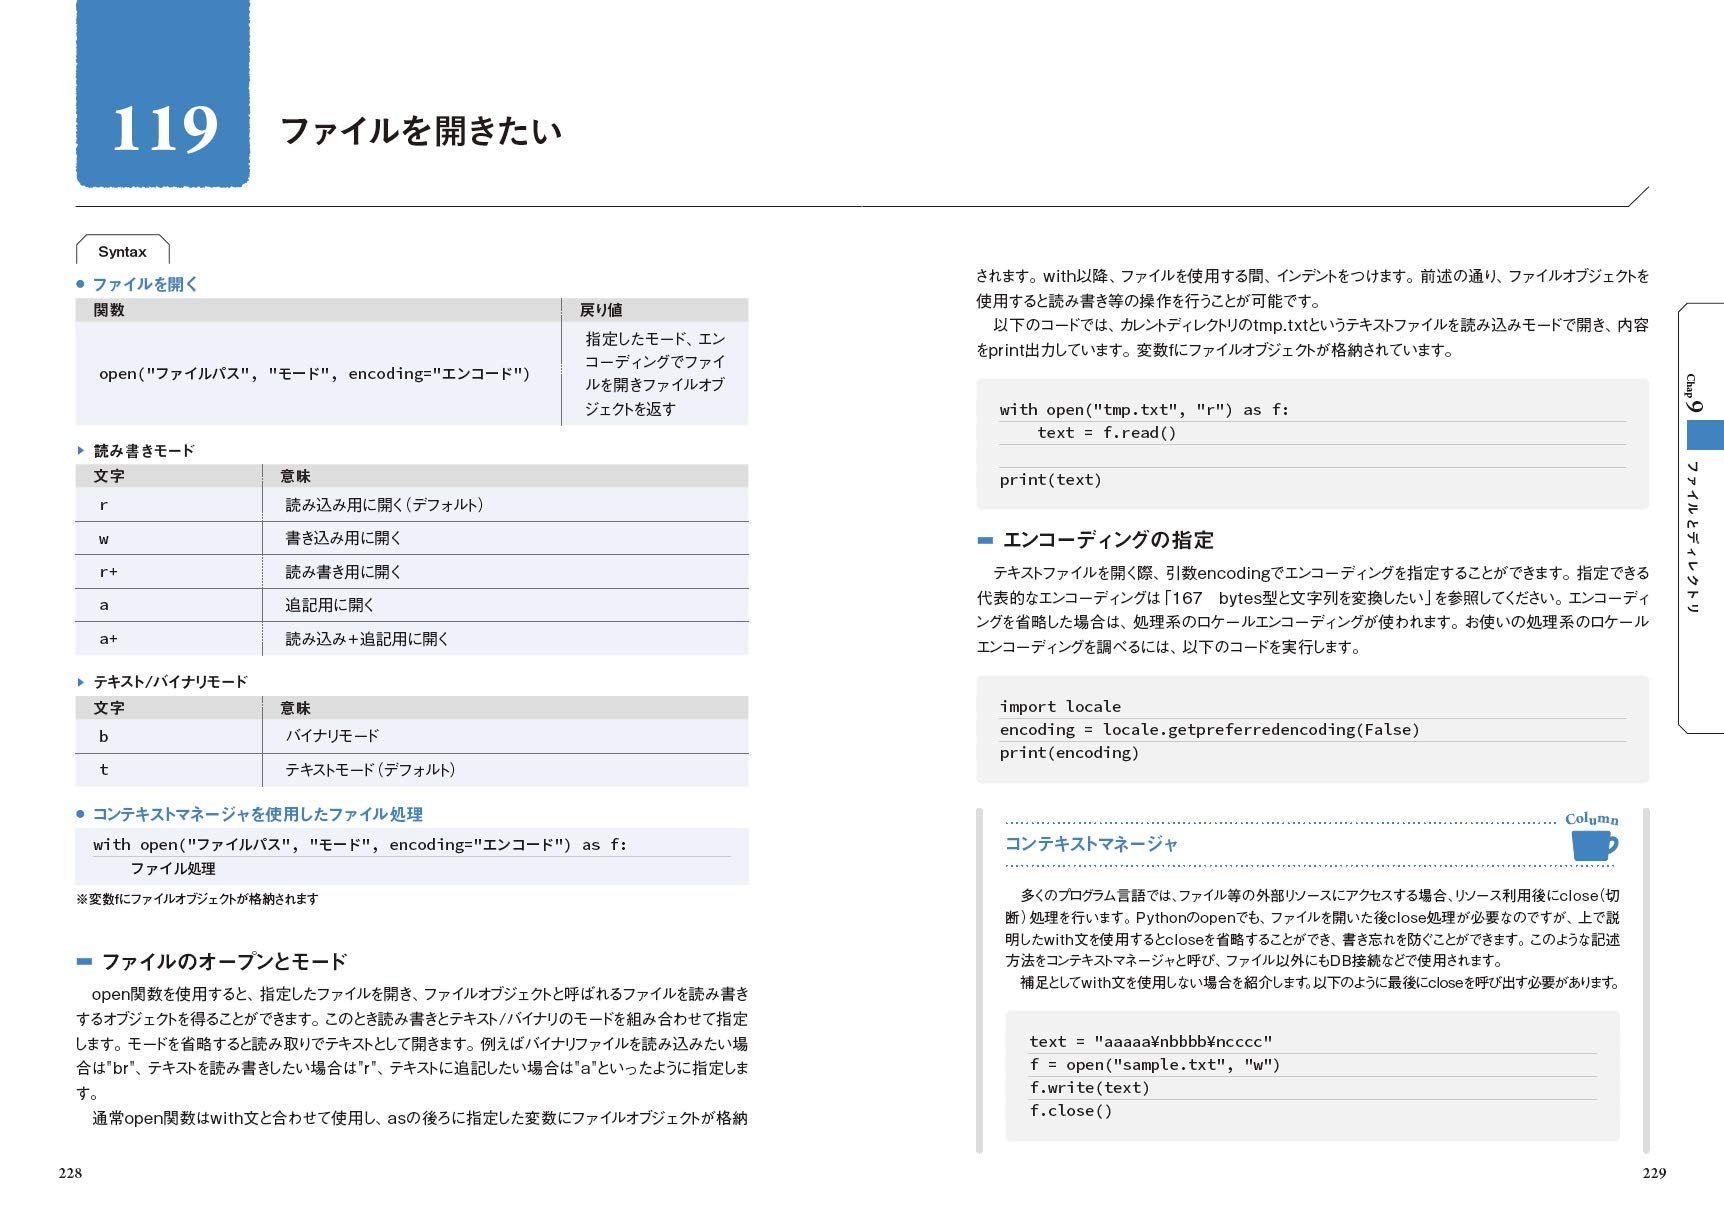Image resolution: width=1724 pixels, height=1220 pixels.
Task: Click the blue 119 chapter number block
Action: pos(163,93)
